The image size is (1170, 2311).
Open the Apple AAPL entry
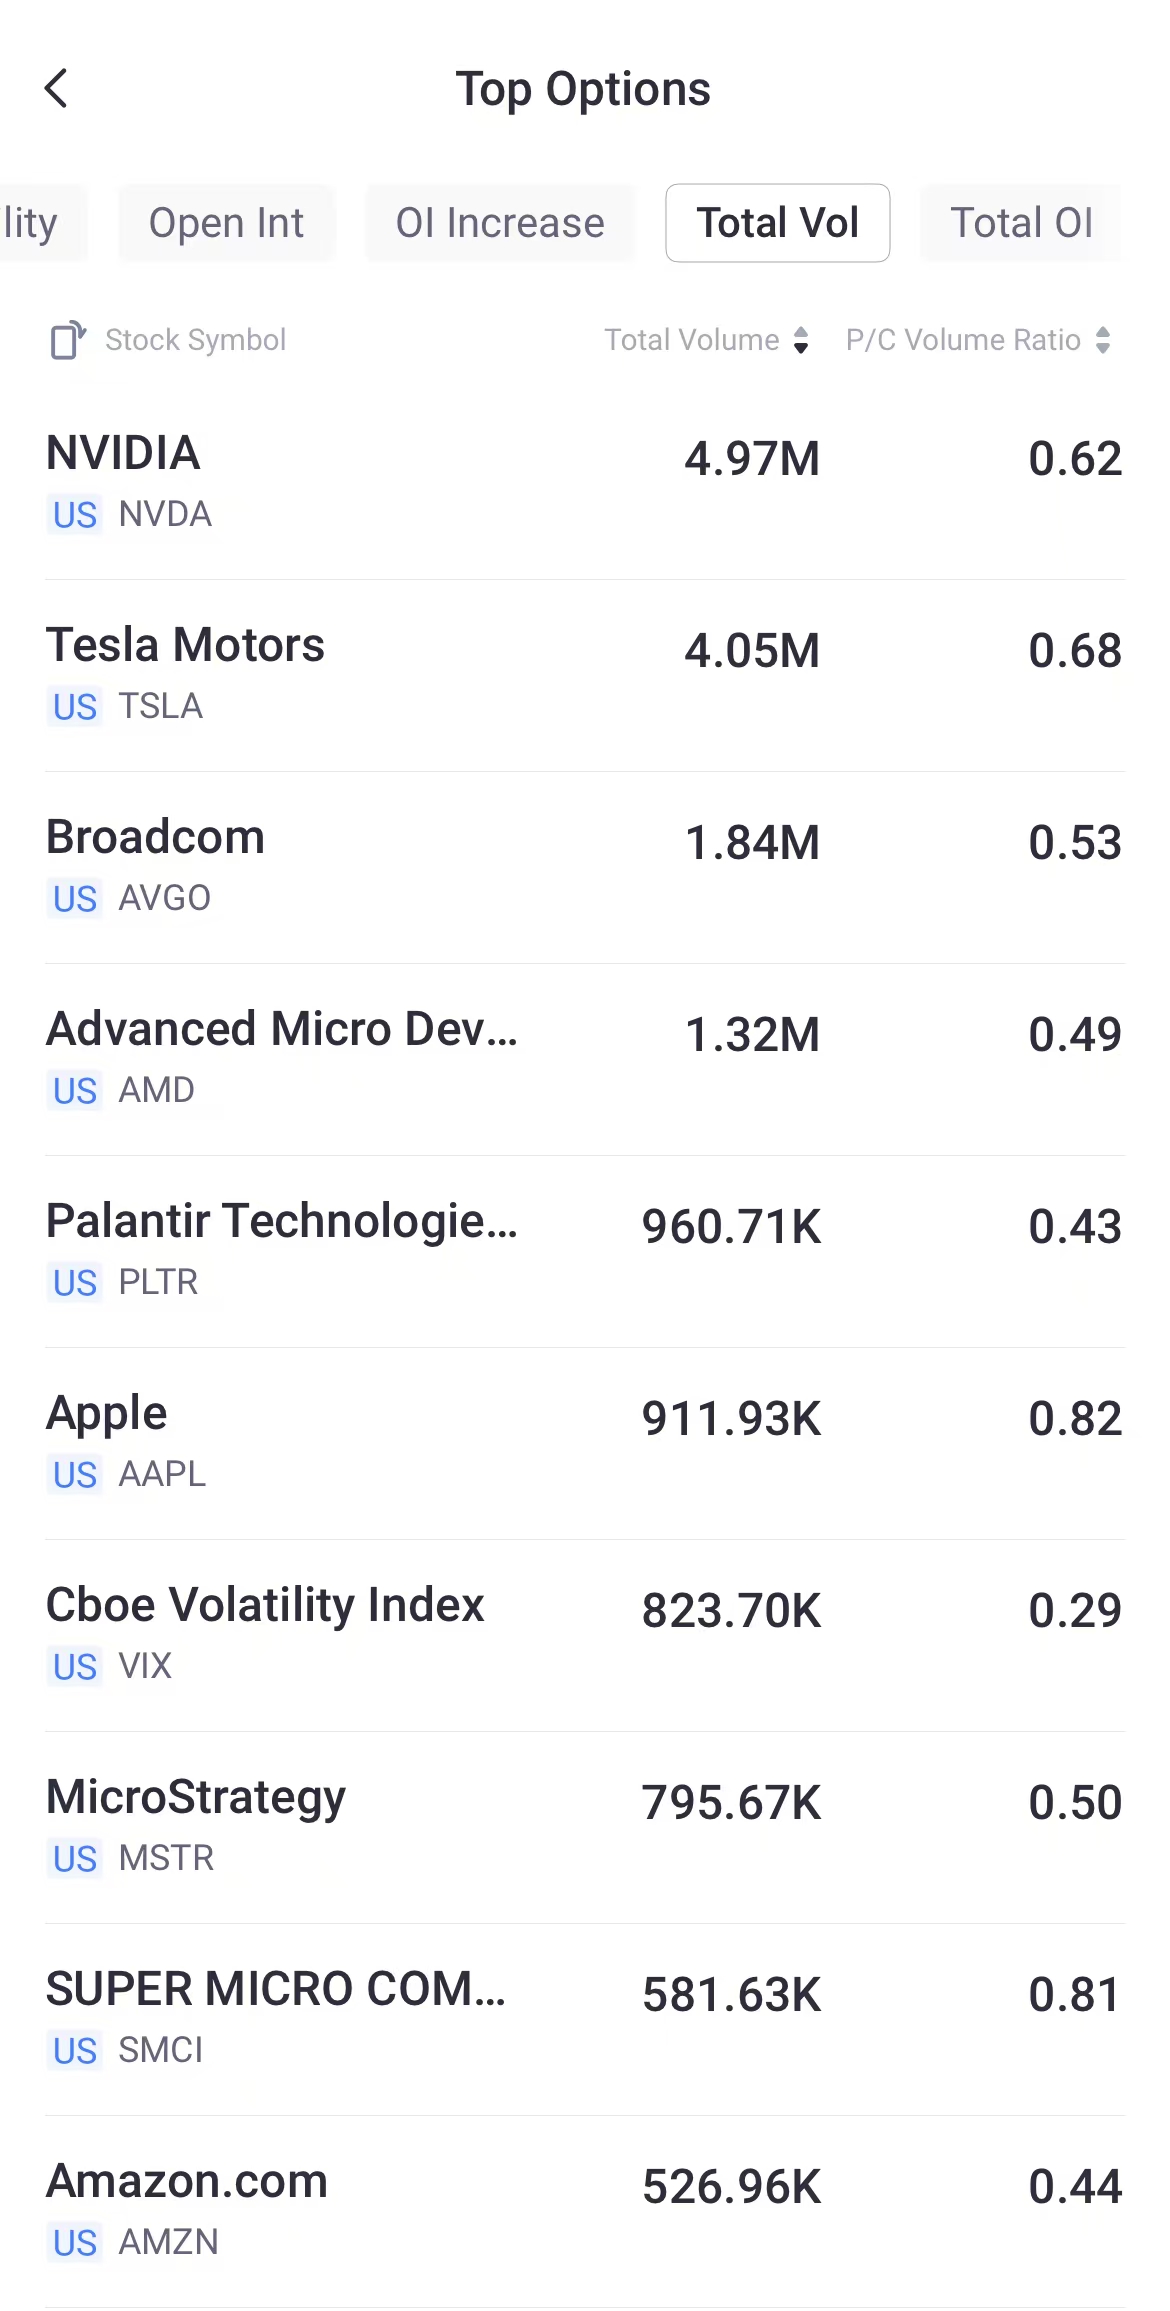pos(585,1442)
